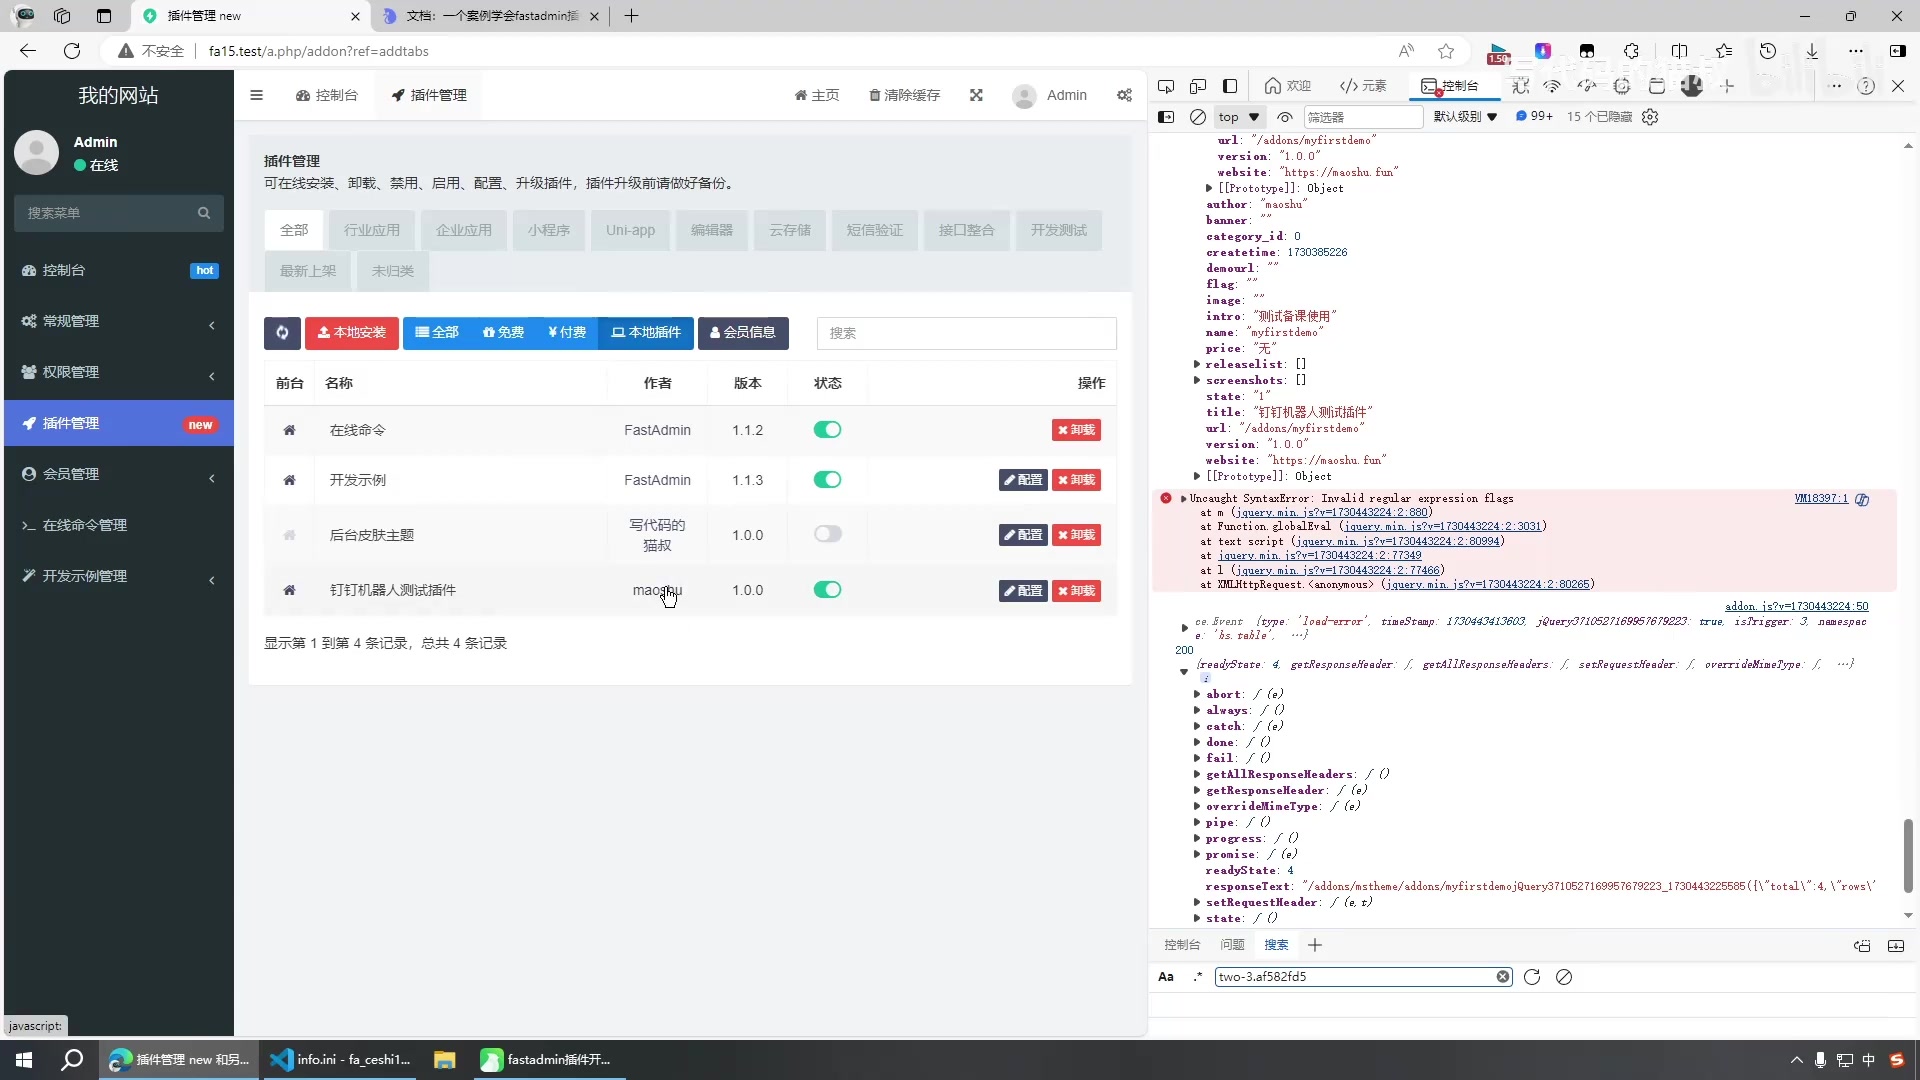Click the 配置 button for 开发示例
Image resolution: width=1920 pixels, height=1080 pixels.
click(x=1021, y=480)
